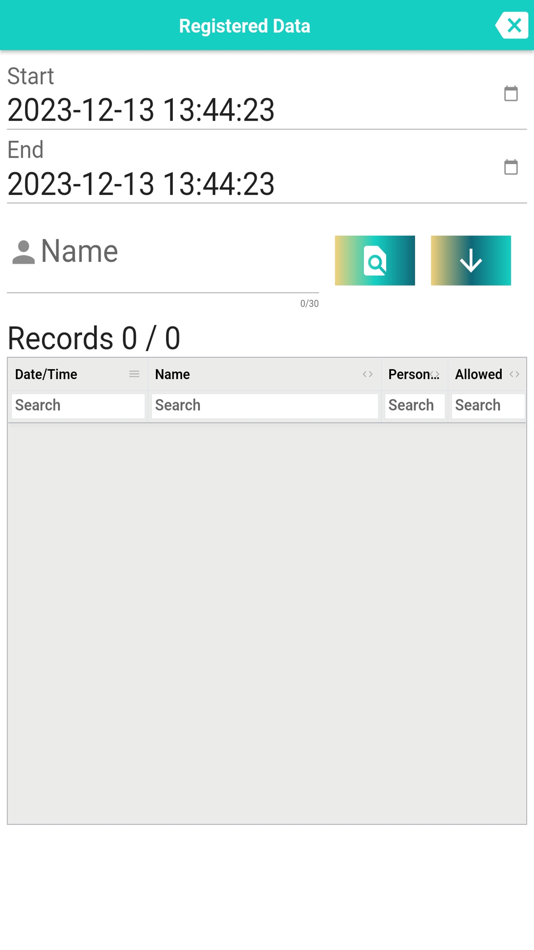Focus Name column search box
534x950 pixels.
(264, 405)
